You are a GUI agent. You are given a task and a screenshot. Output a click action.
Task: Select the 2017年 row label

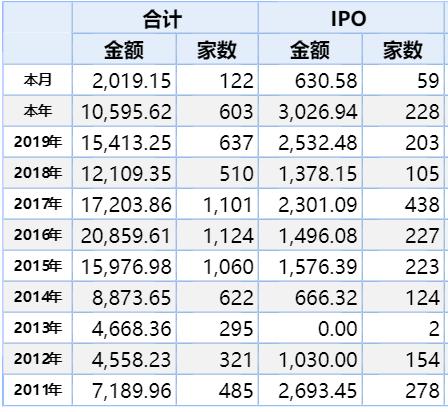[x=38, y=204]
